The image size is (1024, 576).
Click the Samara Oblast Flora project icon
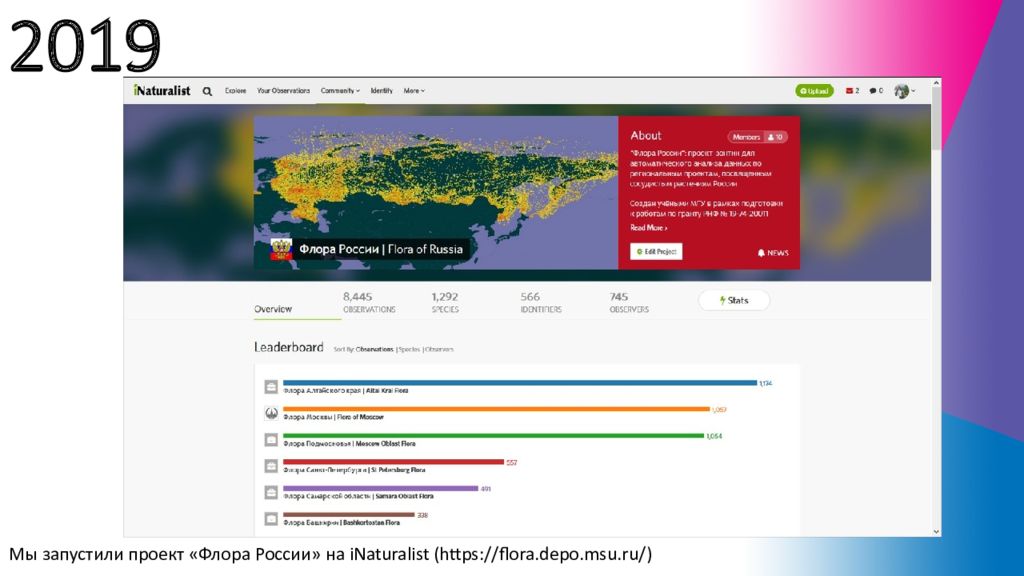271,492
